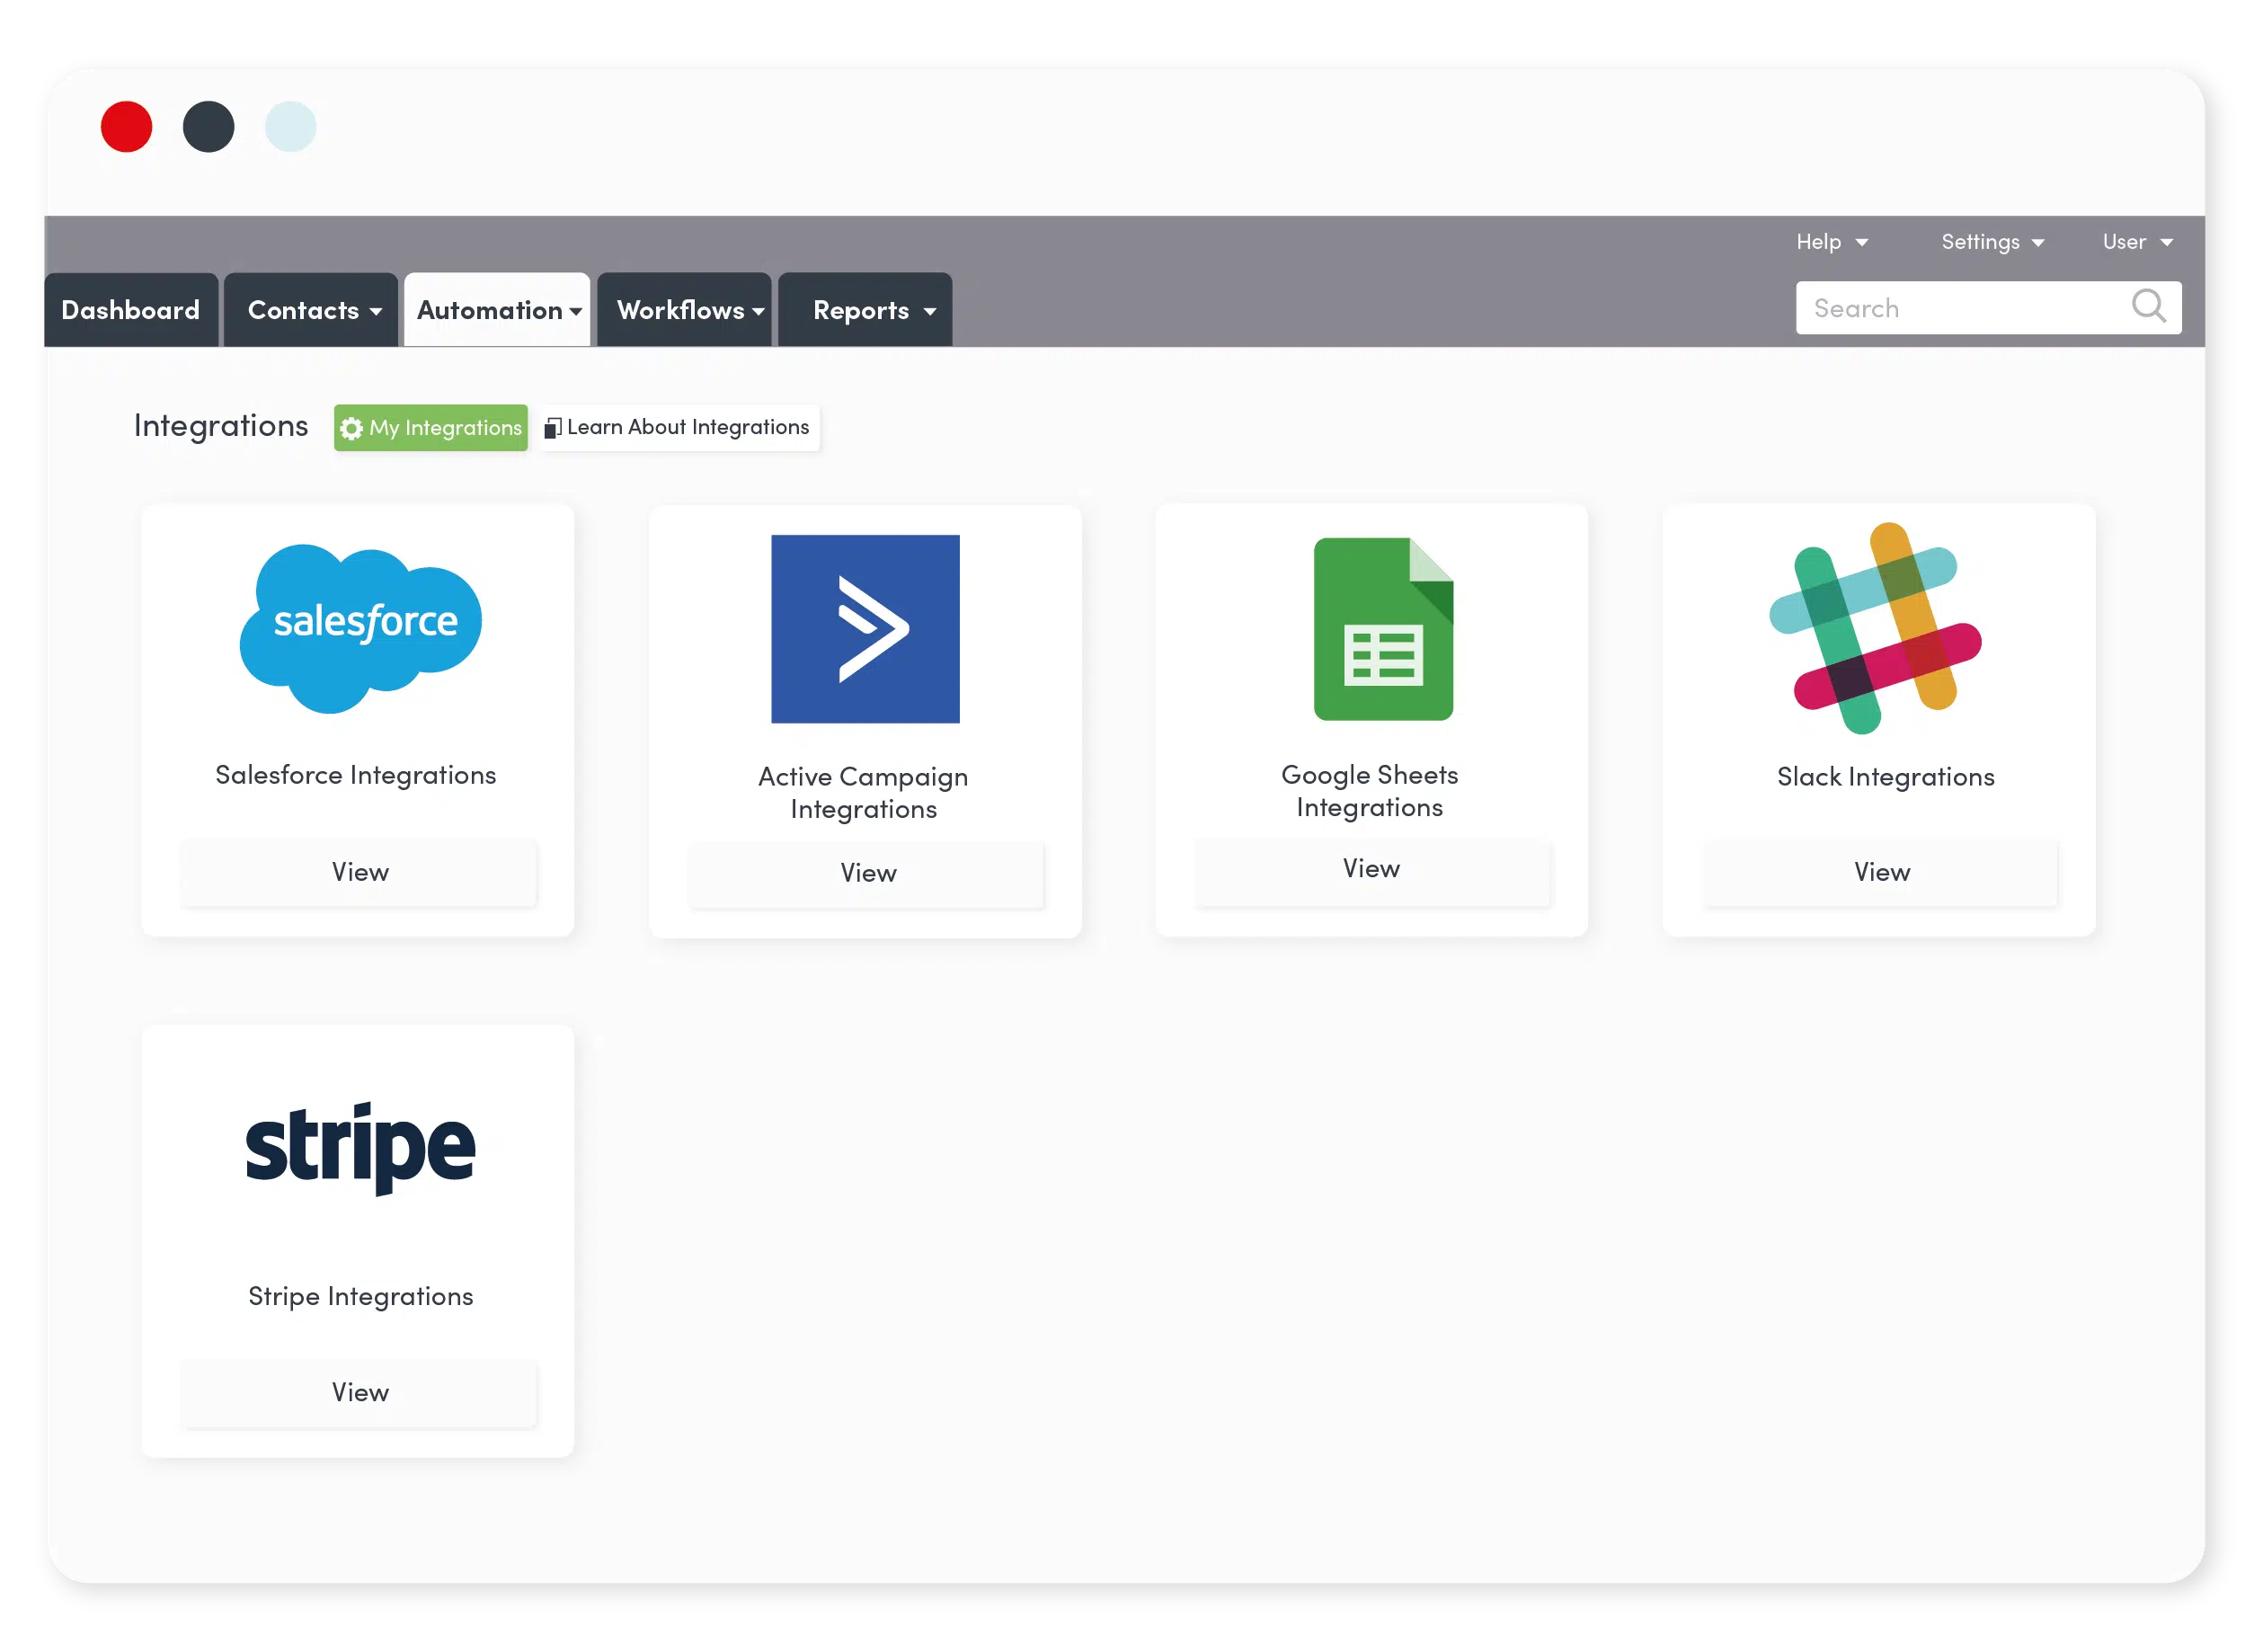Viewport: 2263px width, 1652px height.
Task: View the Salesforce Integrations
Action: coord(358,871)
